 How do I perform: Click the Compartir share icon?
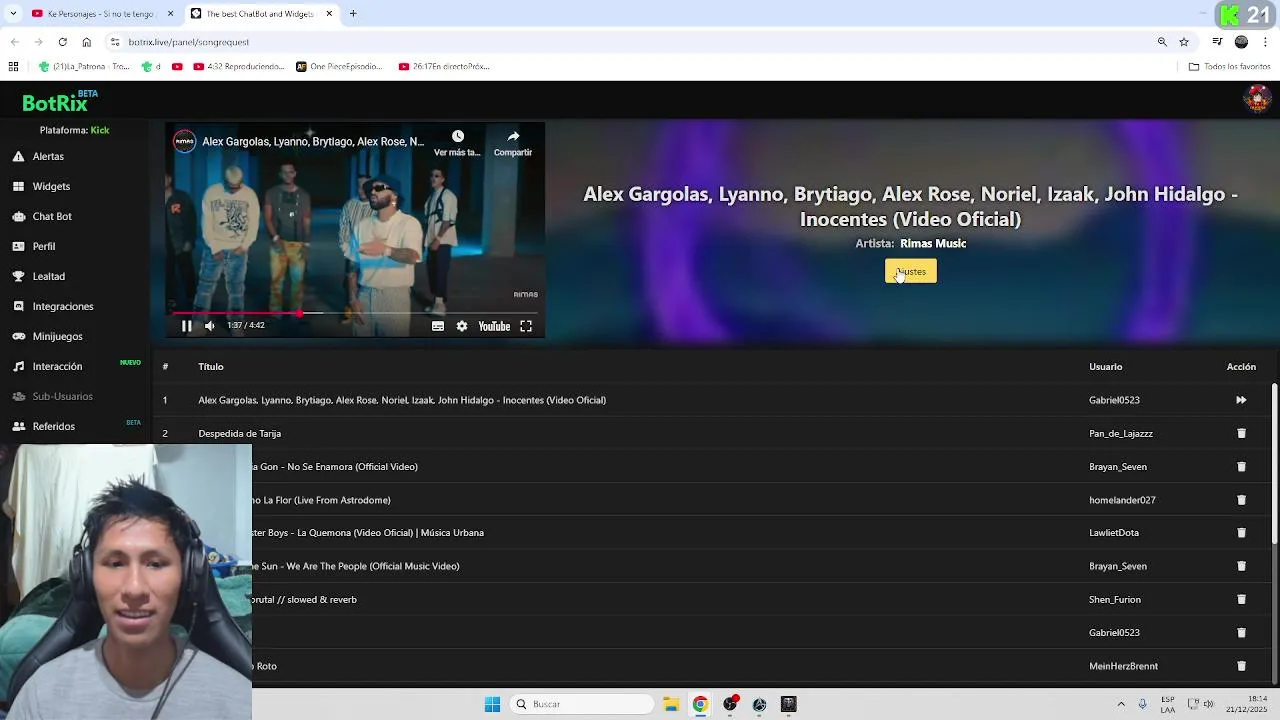tap(513, 136)
